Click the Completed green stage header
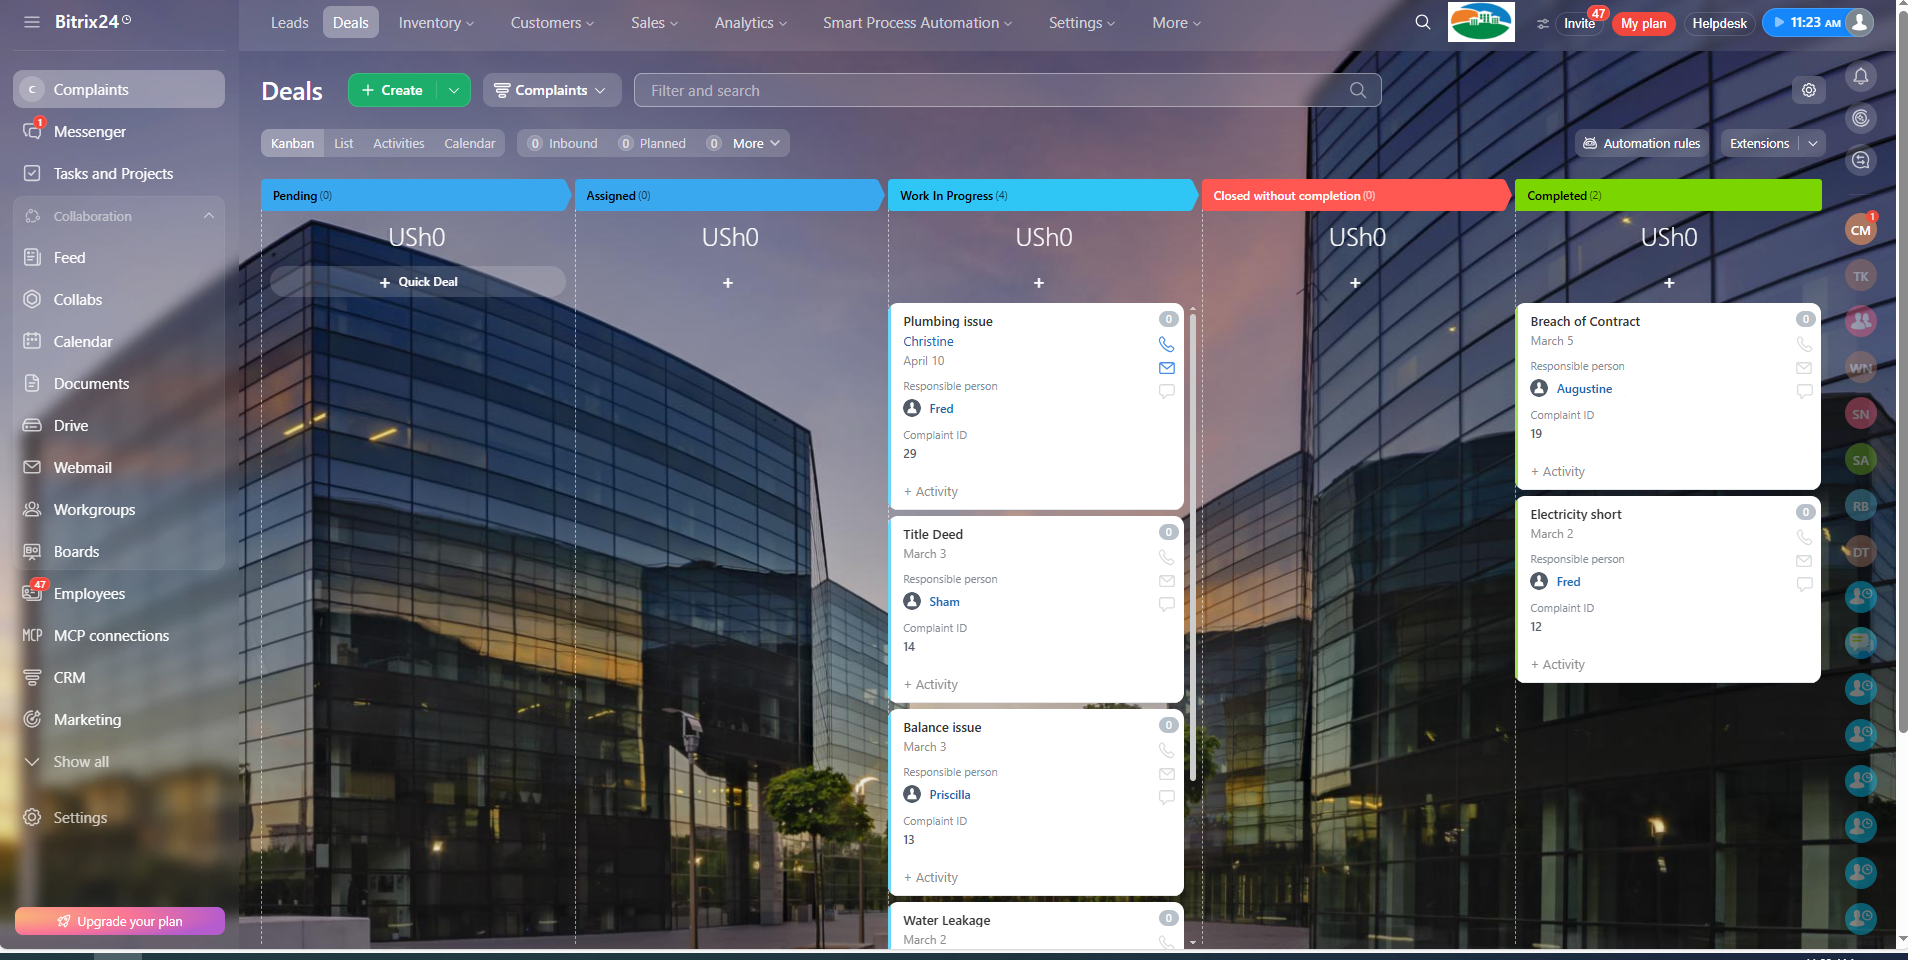 [x=1667, y=196]
